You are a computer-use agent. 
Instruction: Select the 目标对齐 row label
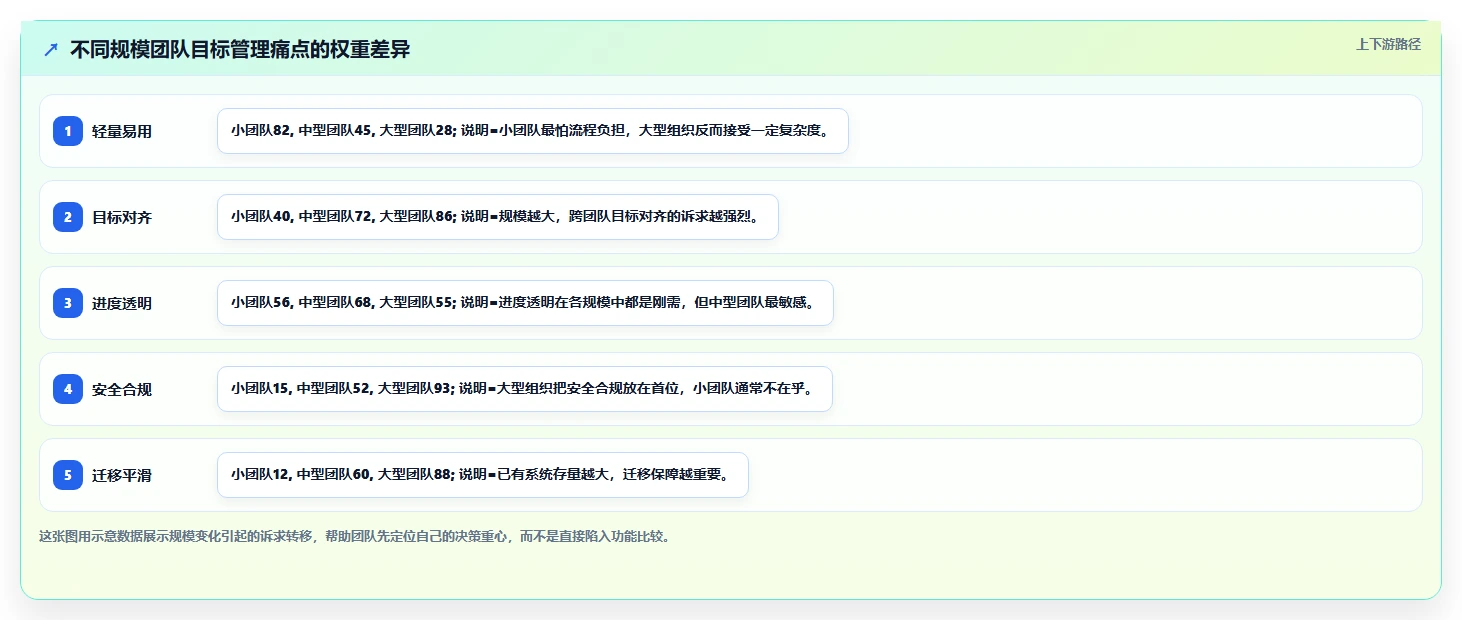tap(122, 217)
